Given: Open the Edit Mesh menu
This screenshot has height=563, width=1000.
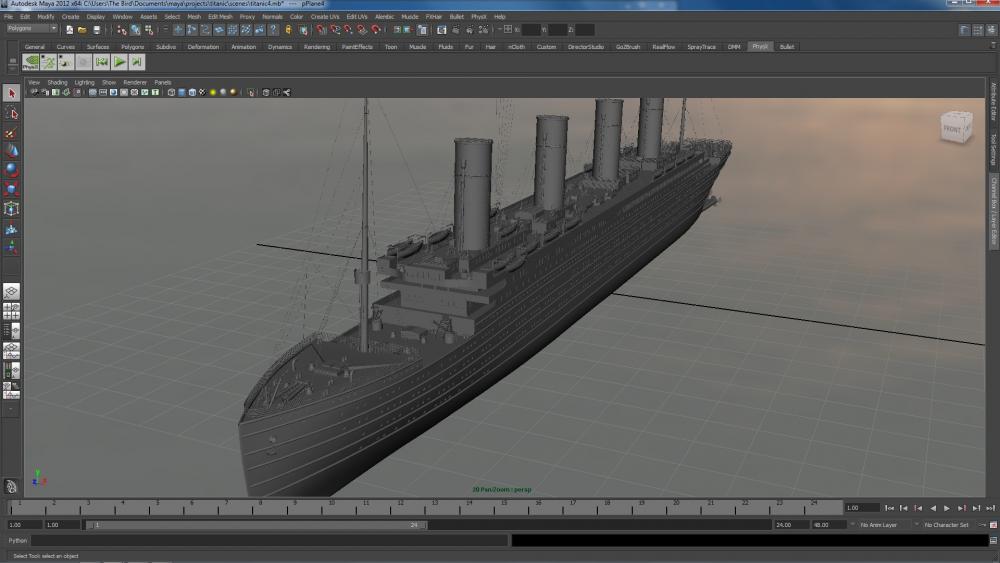Looking at the screenshot, I should coord(221,17).
